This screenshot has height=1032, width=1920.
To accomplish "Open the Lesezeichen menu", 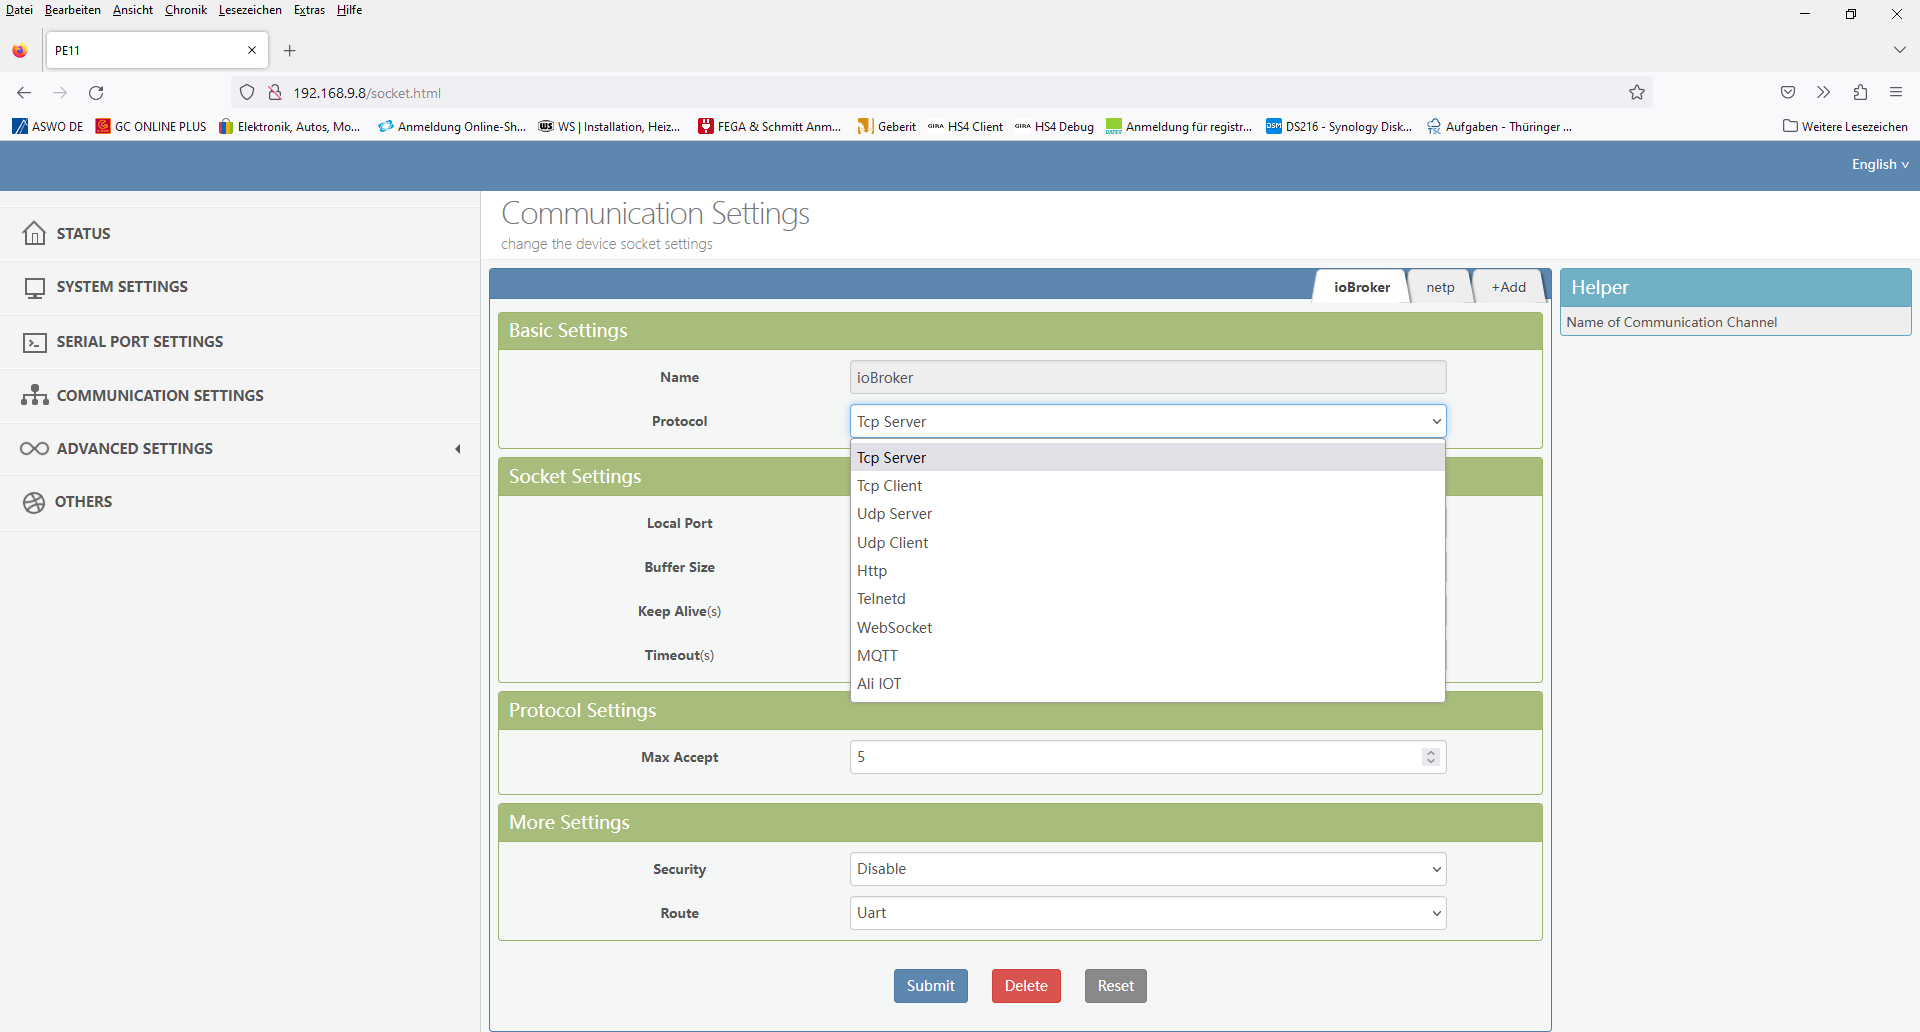I will pos(250,10).
